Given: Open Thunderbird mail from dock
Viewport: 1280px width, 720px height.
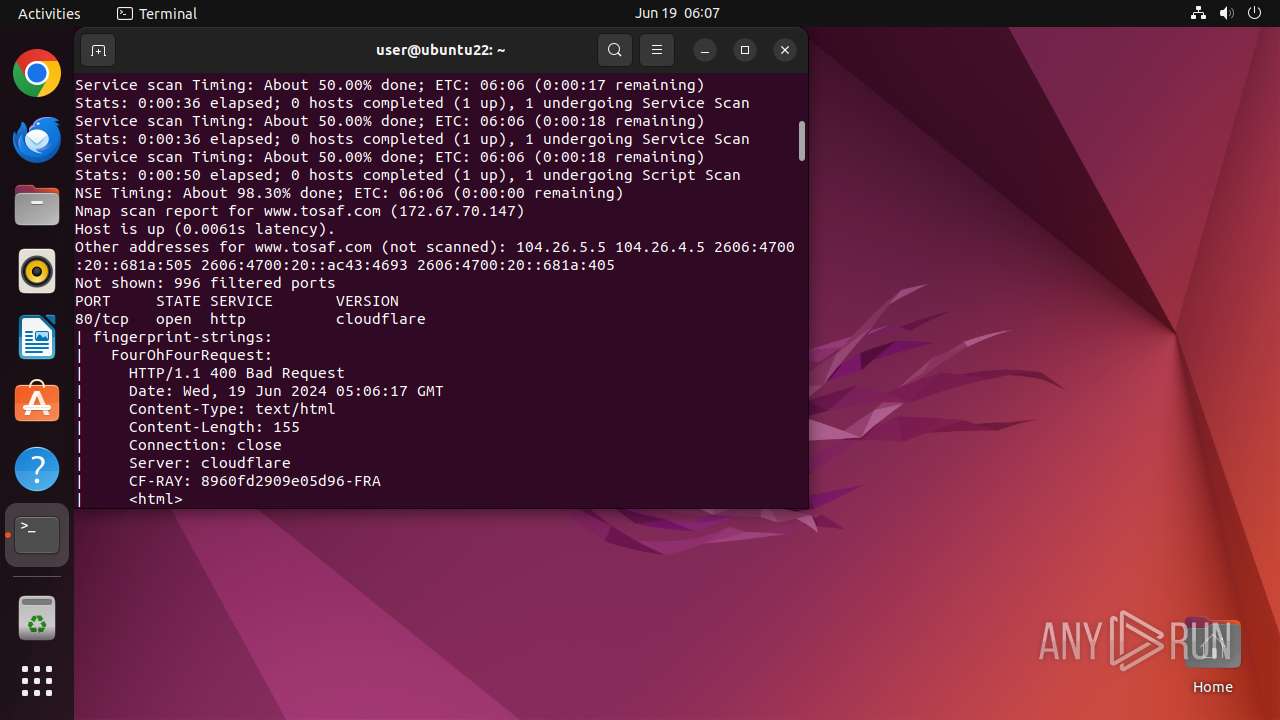Looking at the screenshot, I should tap(37, 139).
